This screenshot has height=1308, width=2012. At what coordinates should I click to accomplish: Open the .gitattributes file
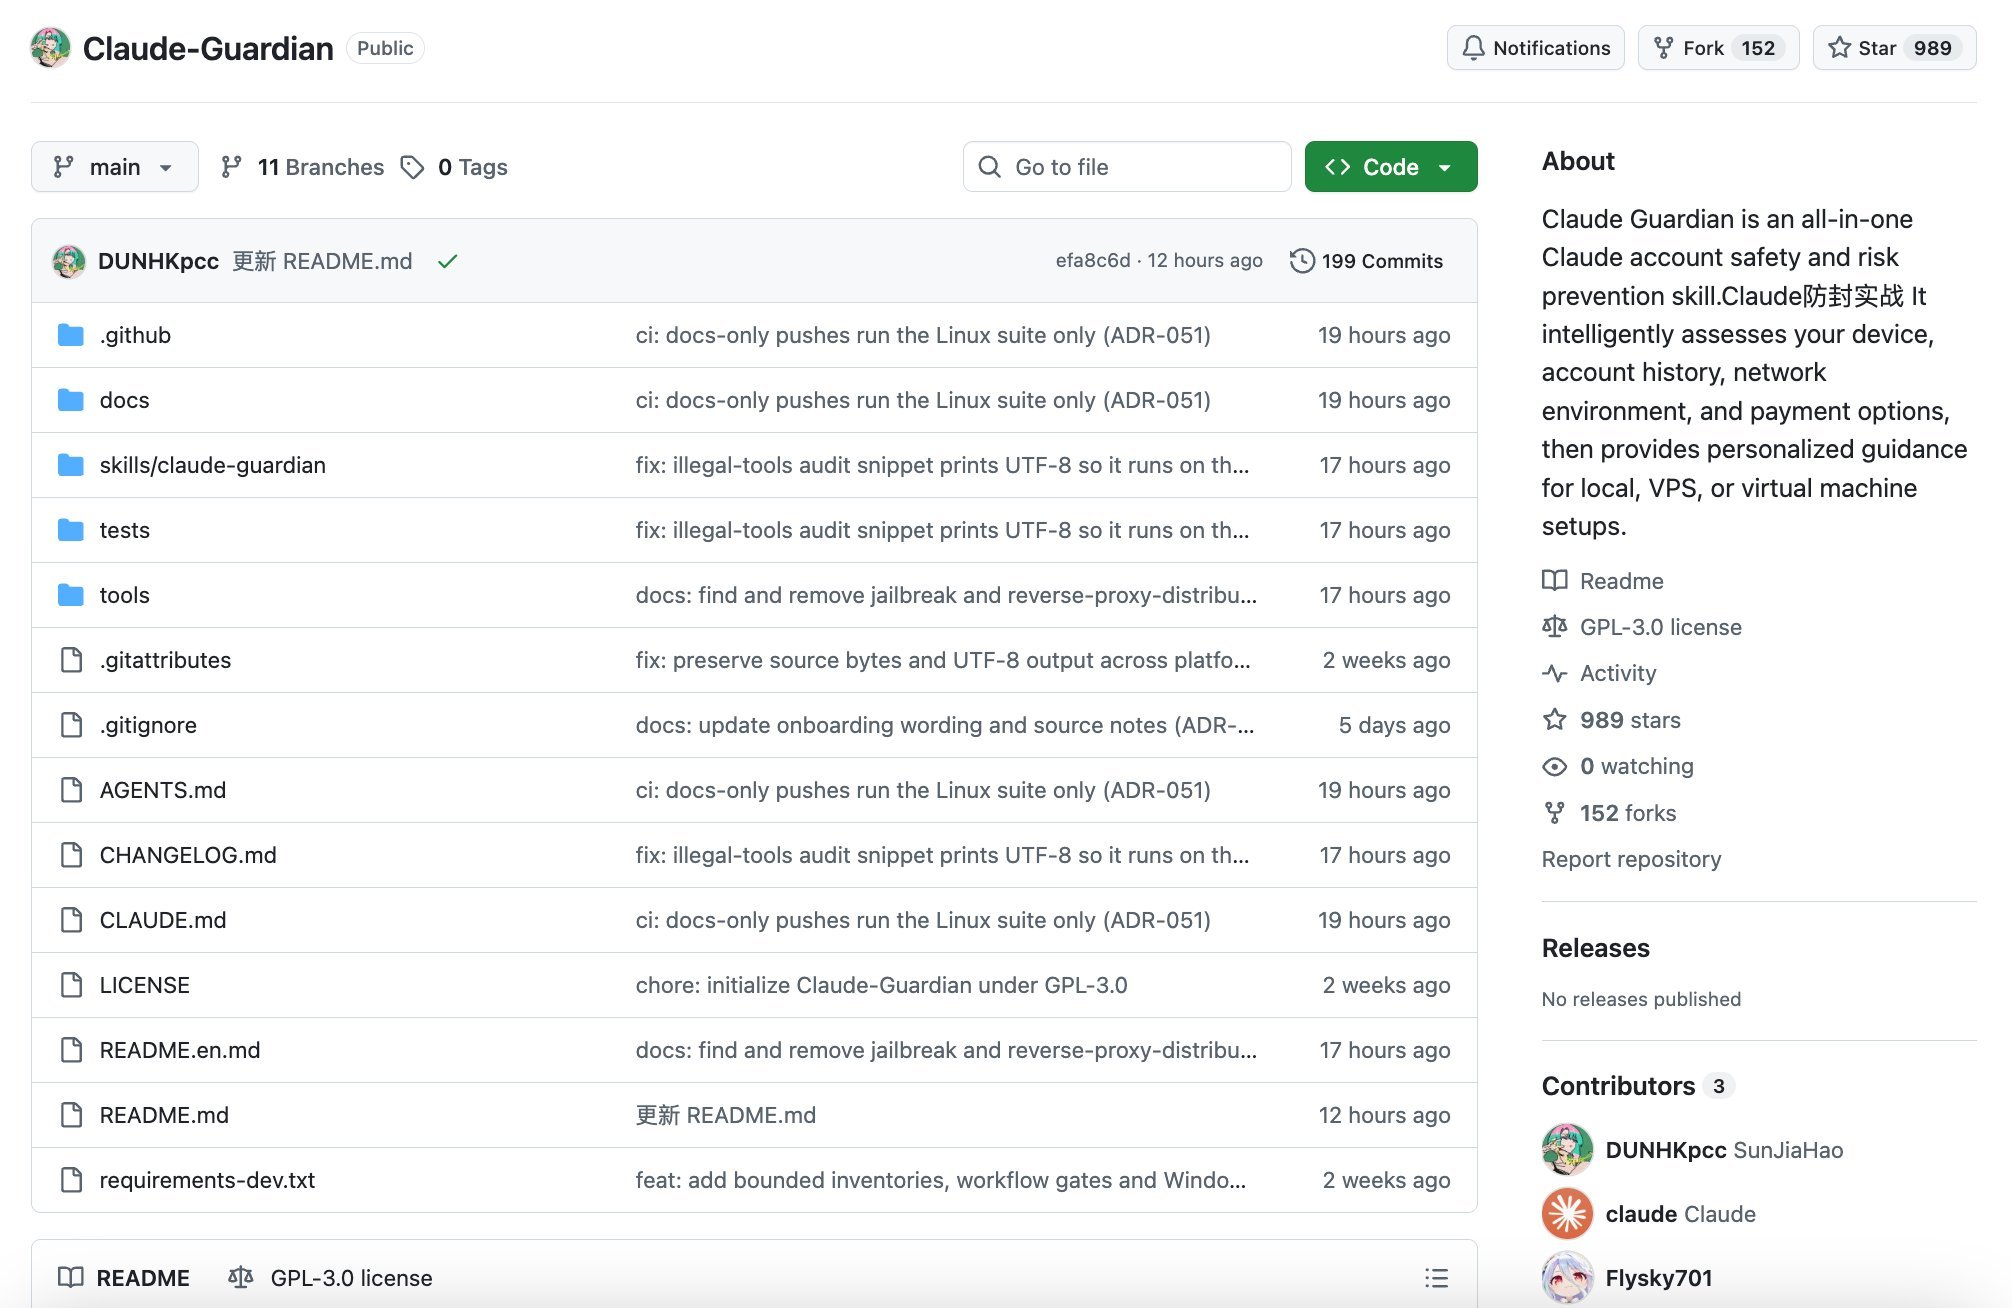click(165, 660)
